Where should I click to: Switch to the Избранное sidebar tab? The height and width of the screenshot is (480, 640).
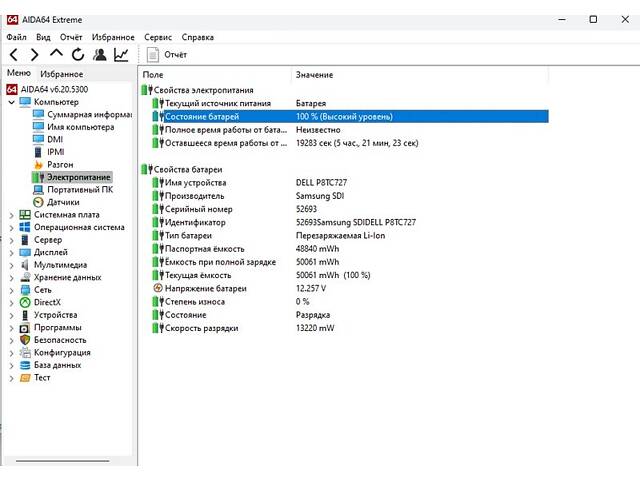tap(62, 74)
